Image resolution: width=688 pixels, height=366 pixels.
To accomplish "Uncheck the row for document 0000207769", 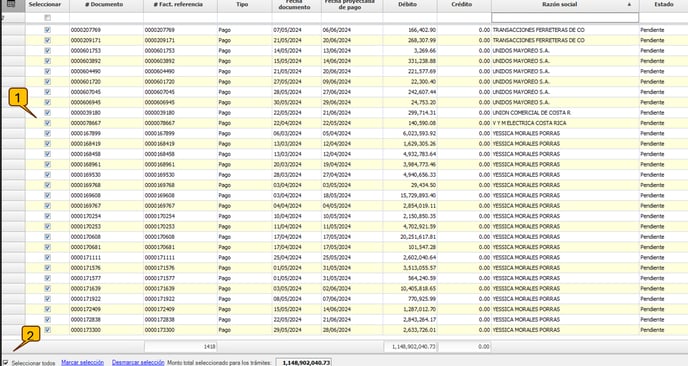I will 47,30.
